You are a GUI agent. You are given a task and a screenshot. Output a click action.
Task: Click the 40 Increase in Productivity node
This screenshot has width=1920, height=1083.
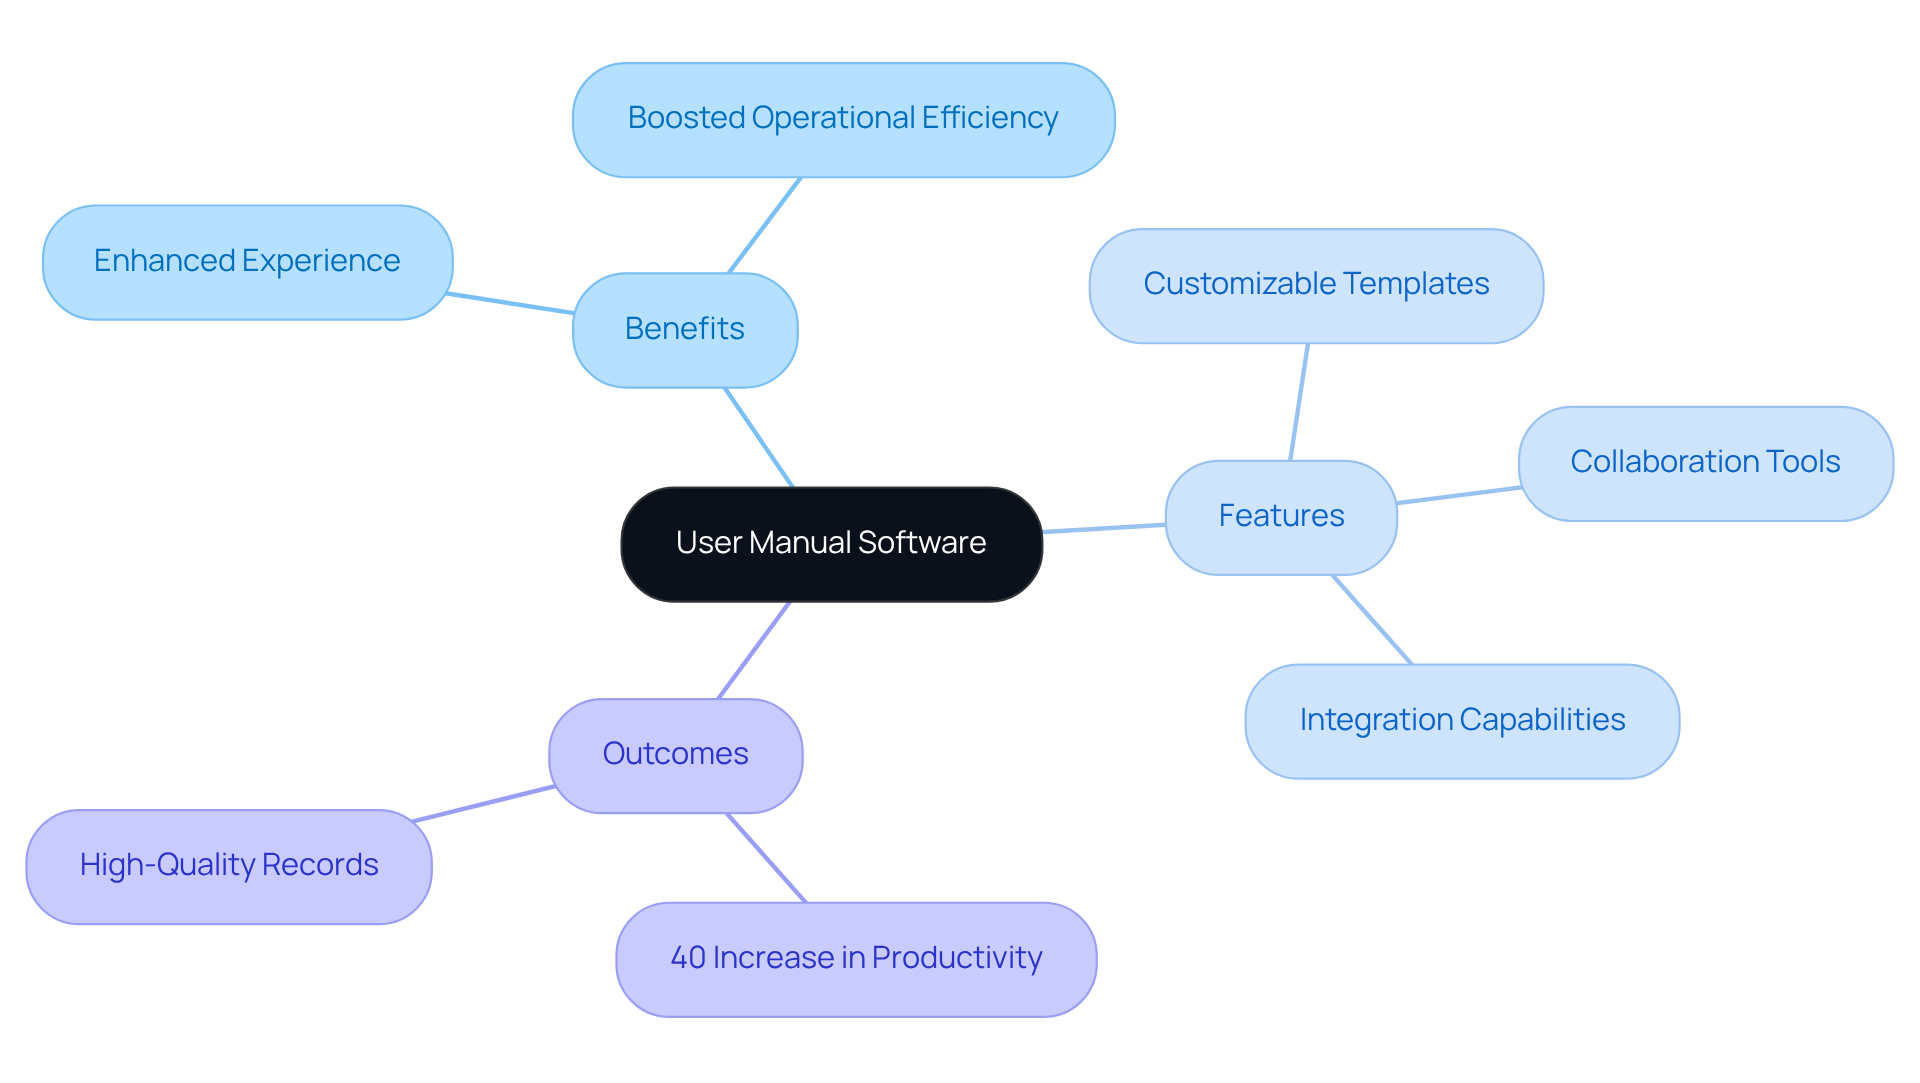(x=856, y=958)
